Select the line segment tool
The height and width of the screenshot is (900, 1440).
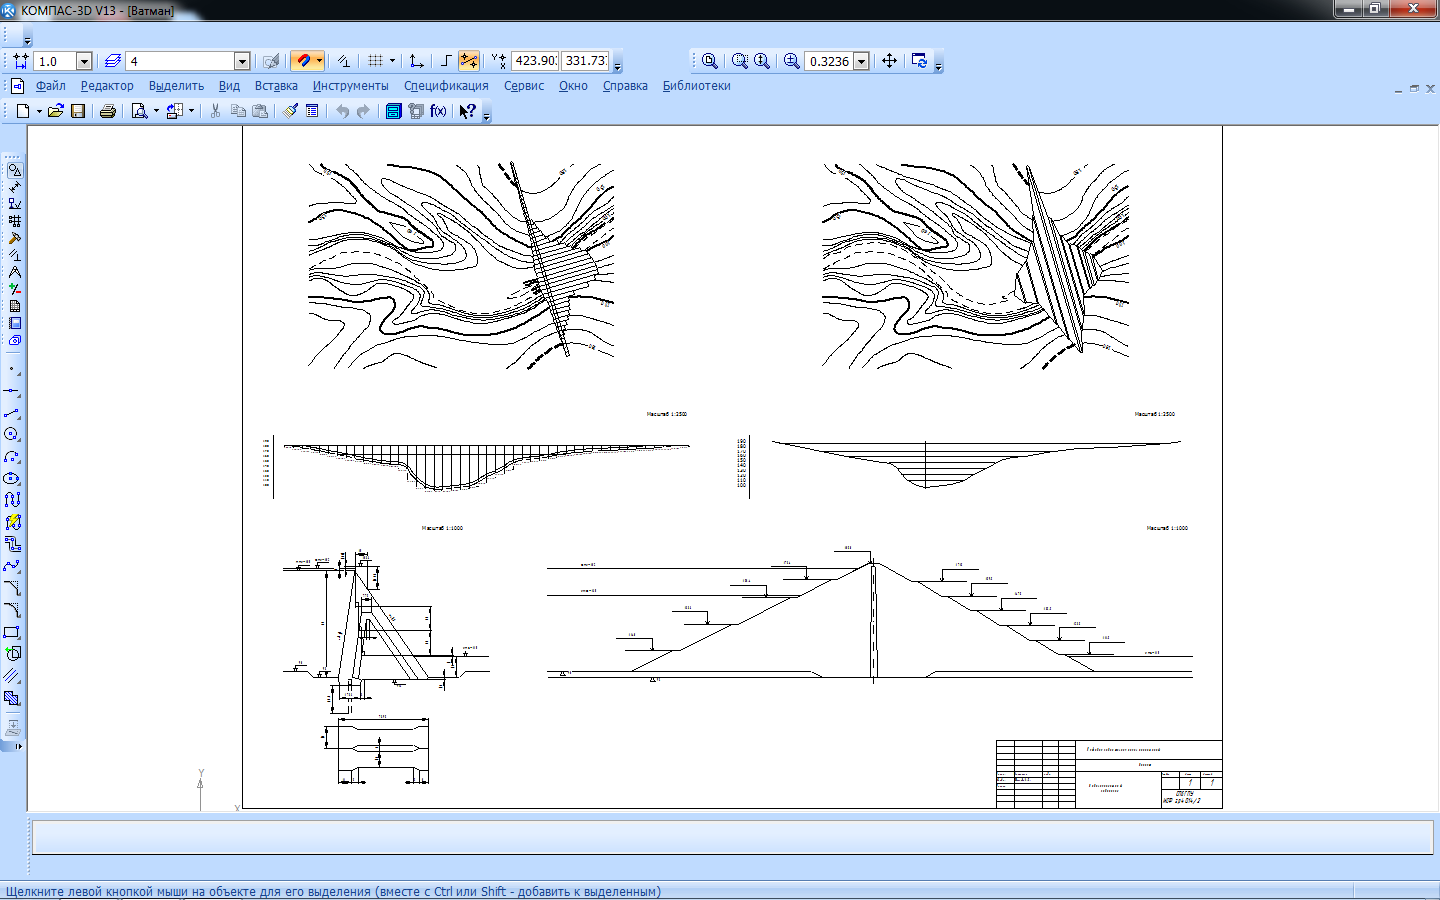[12, 413]
